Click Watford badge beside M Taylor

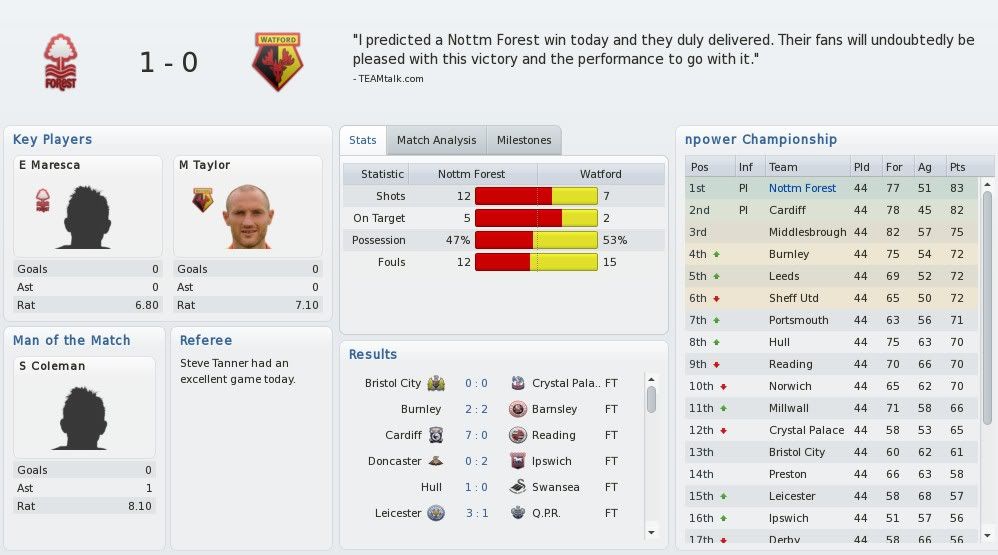pyautogui.click(x=202, y=200)
